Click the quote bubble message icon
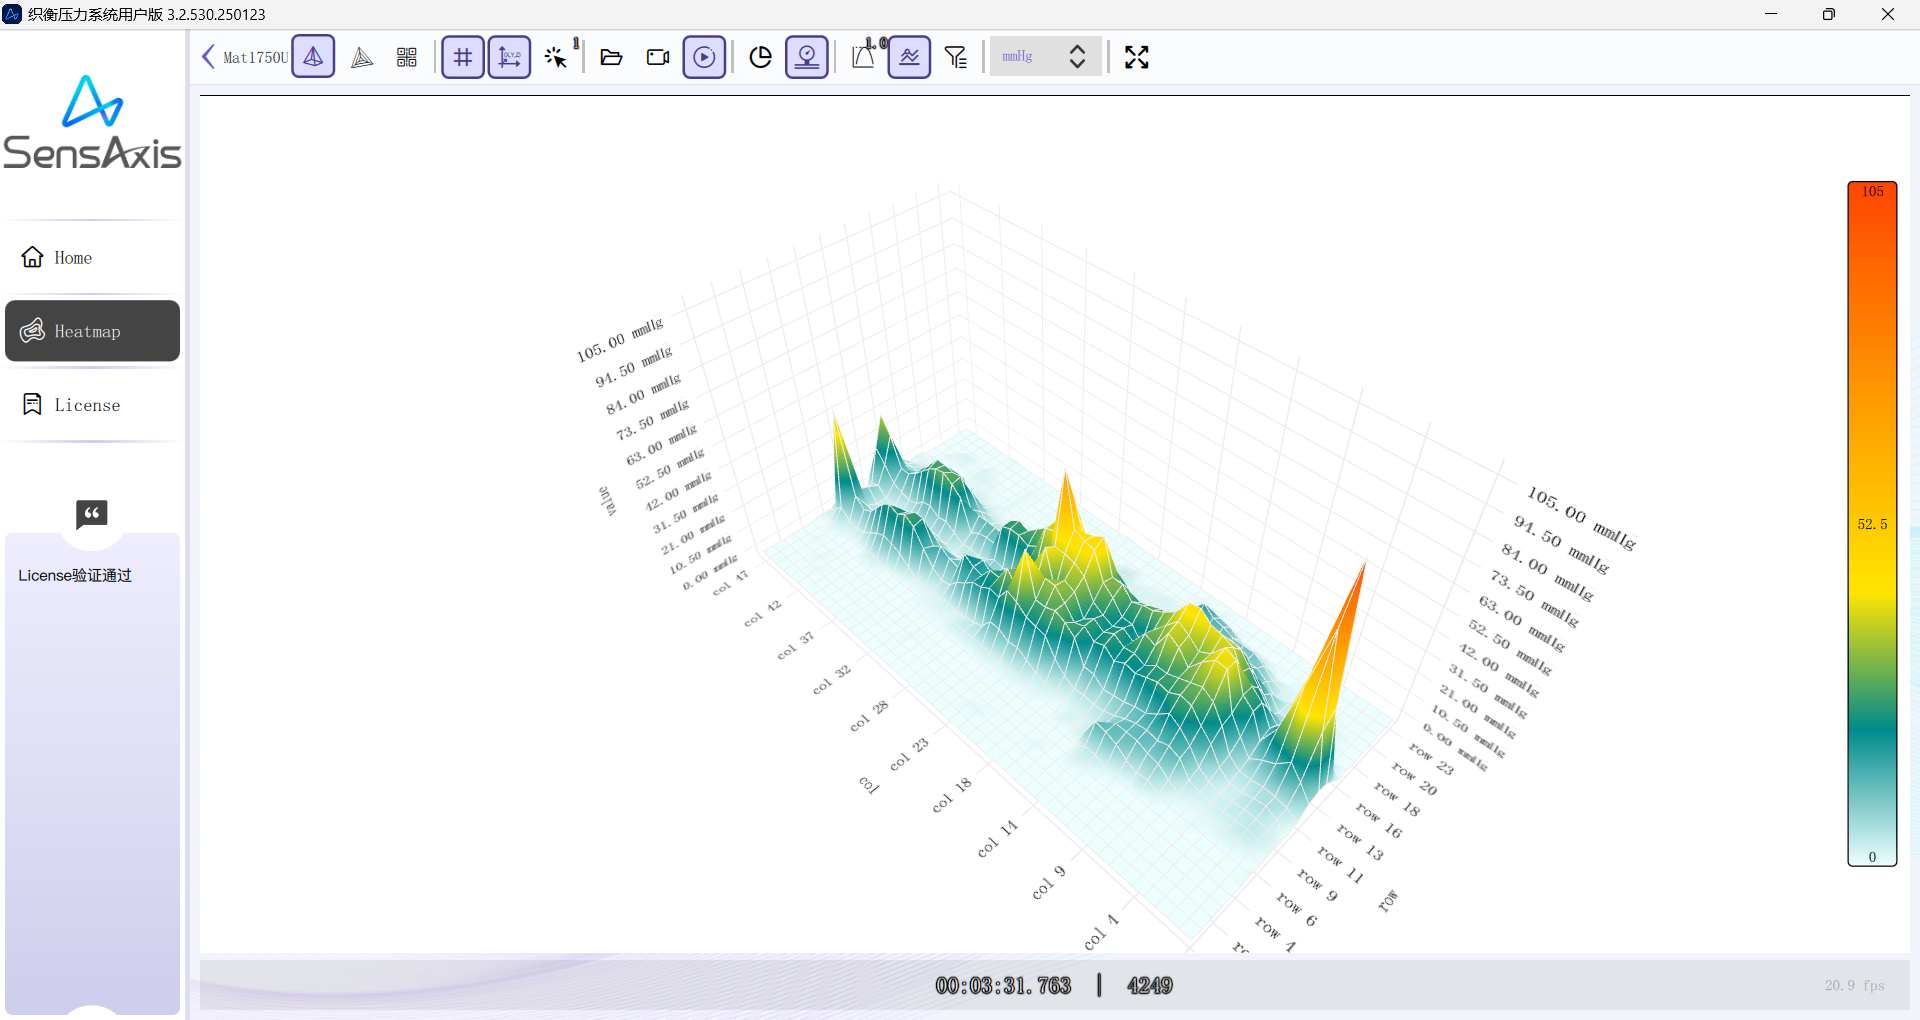The image size is (1920, 1020). point(92,514)
